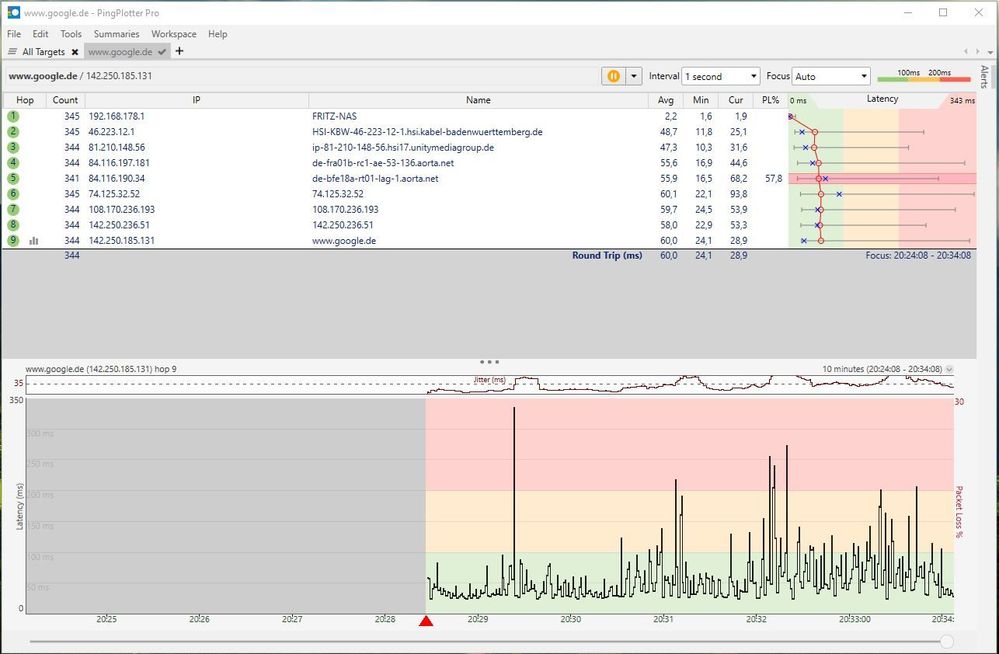
Task: Click the Focus: 20:24:08 - 20:34:08 text
Action: (918, 255)
